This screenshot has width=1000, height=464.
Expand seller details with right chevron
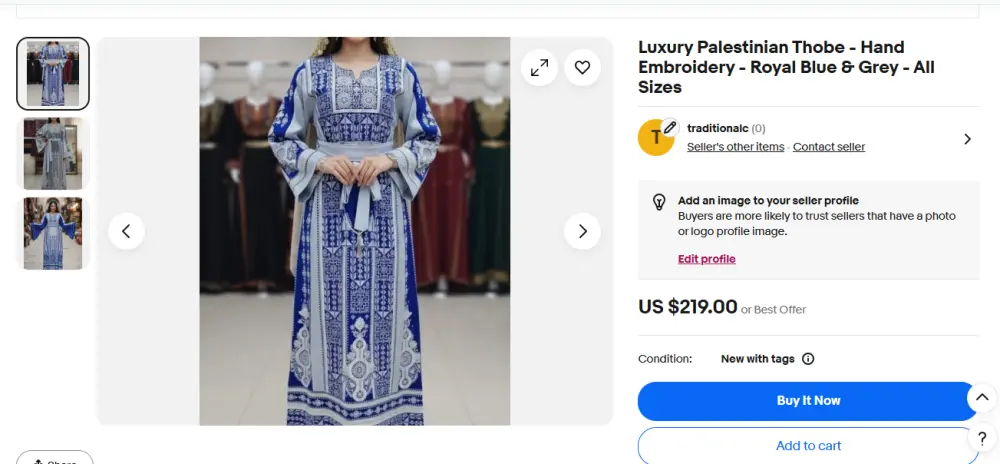(x=967, y=139)
